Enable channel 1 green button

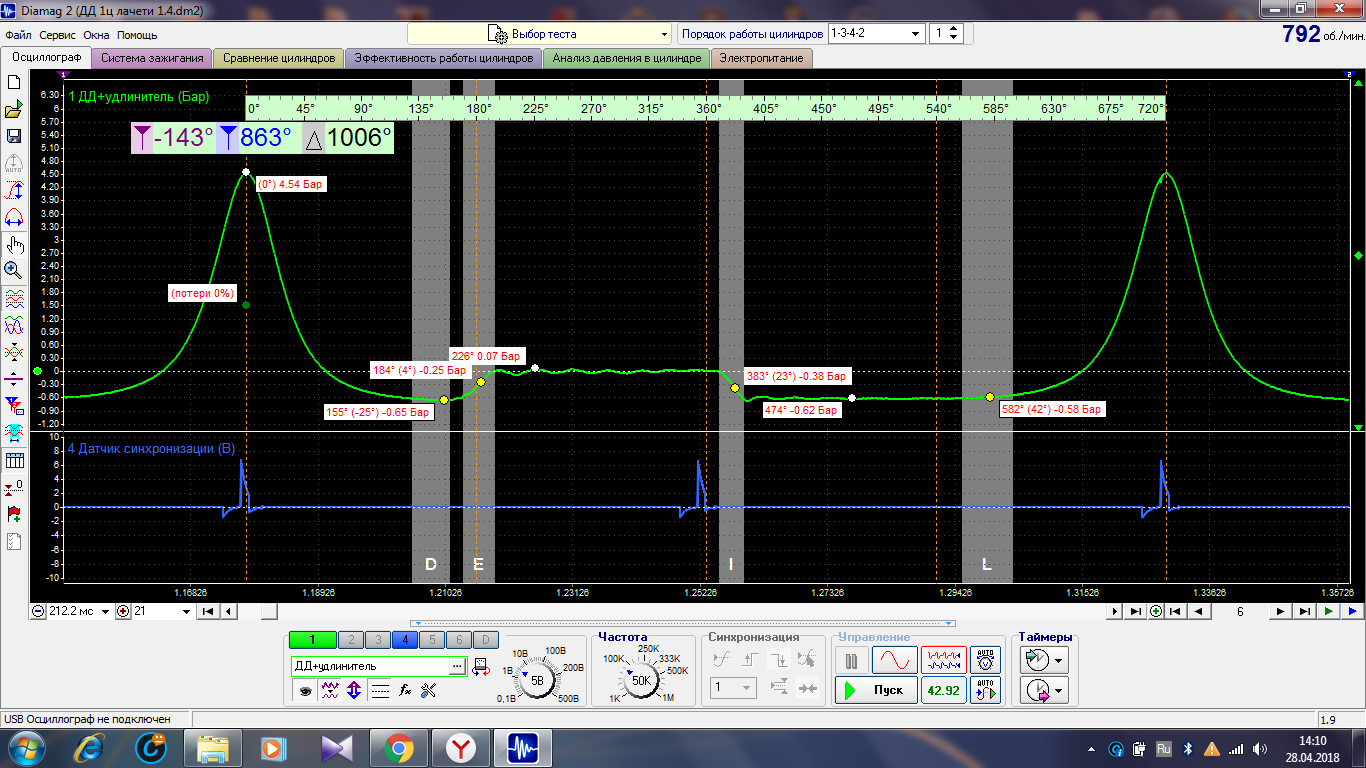coord(312,640)
